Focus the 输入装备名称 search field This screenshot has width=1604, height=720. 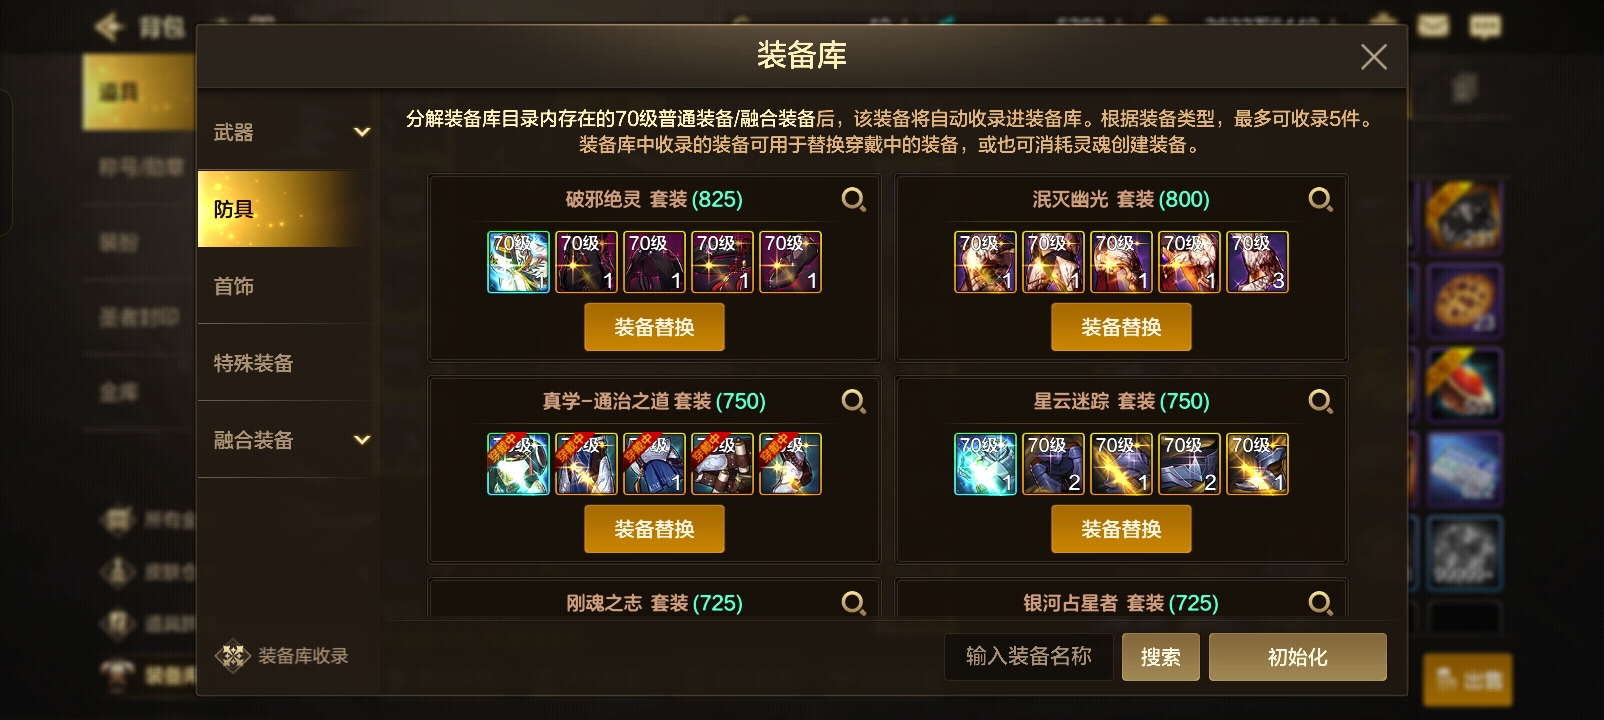pos(1028,657)
